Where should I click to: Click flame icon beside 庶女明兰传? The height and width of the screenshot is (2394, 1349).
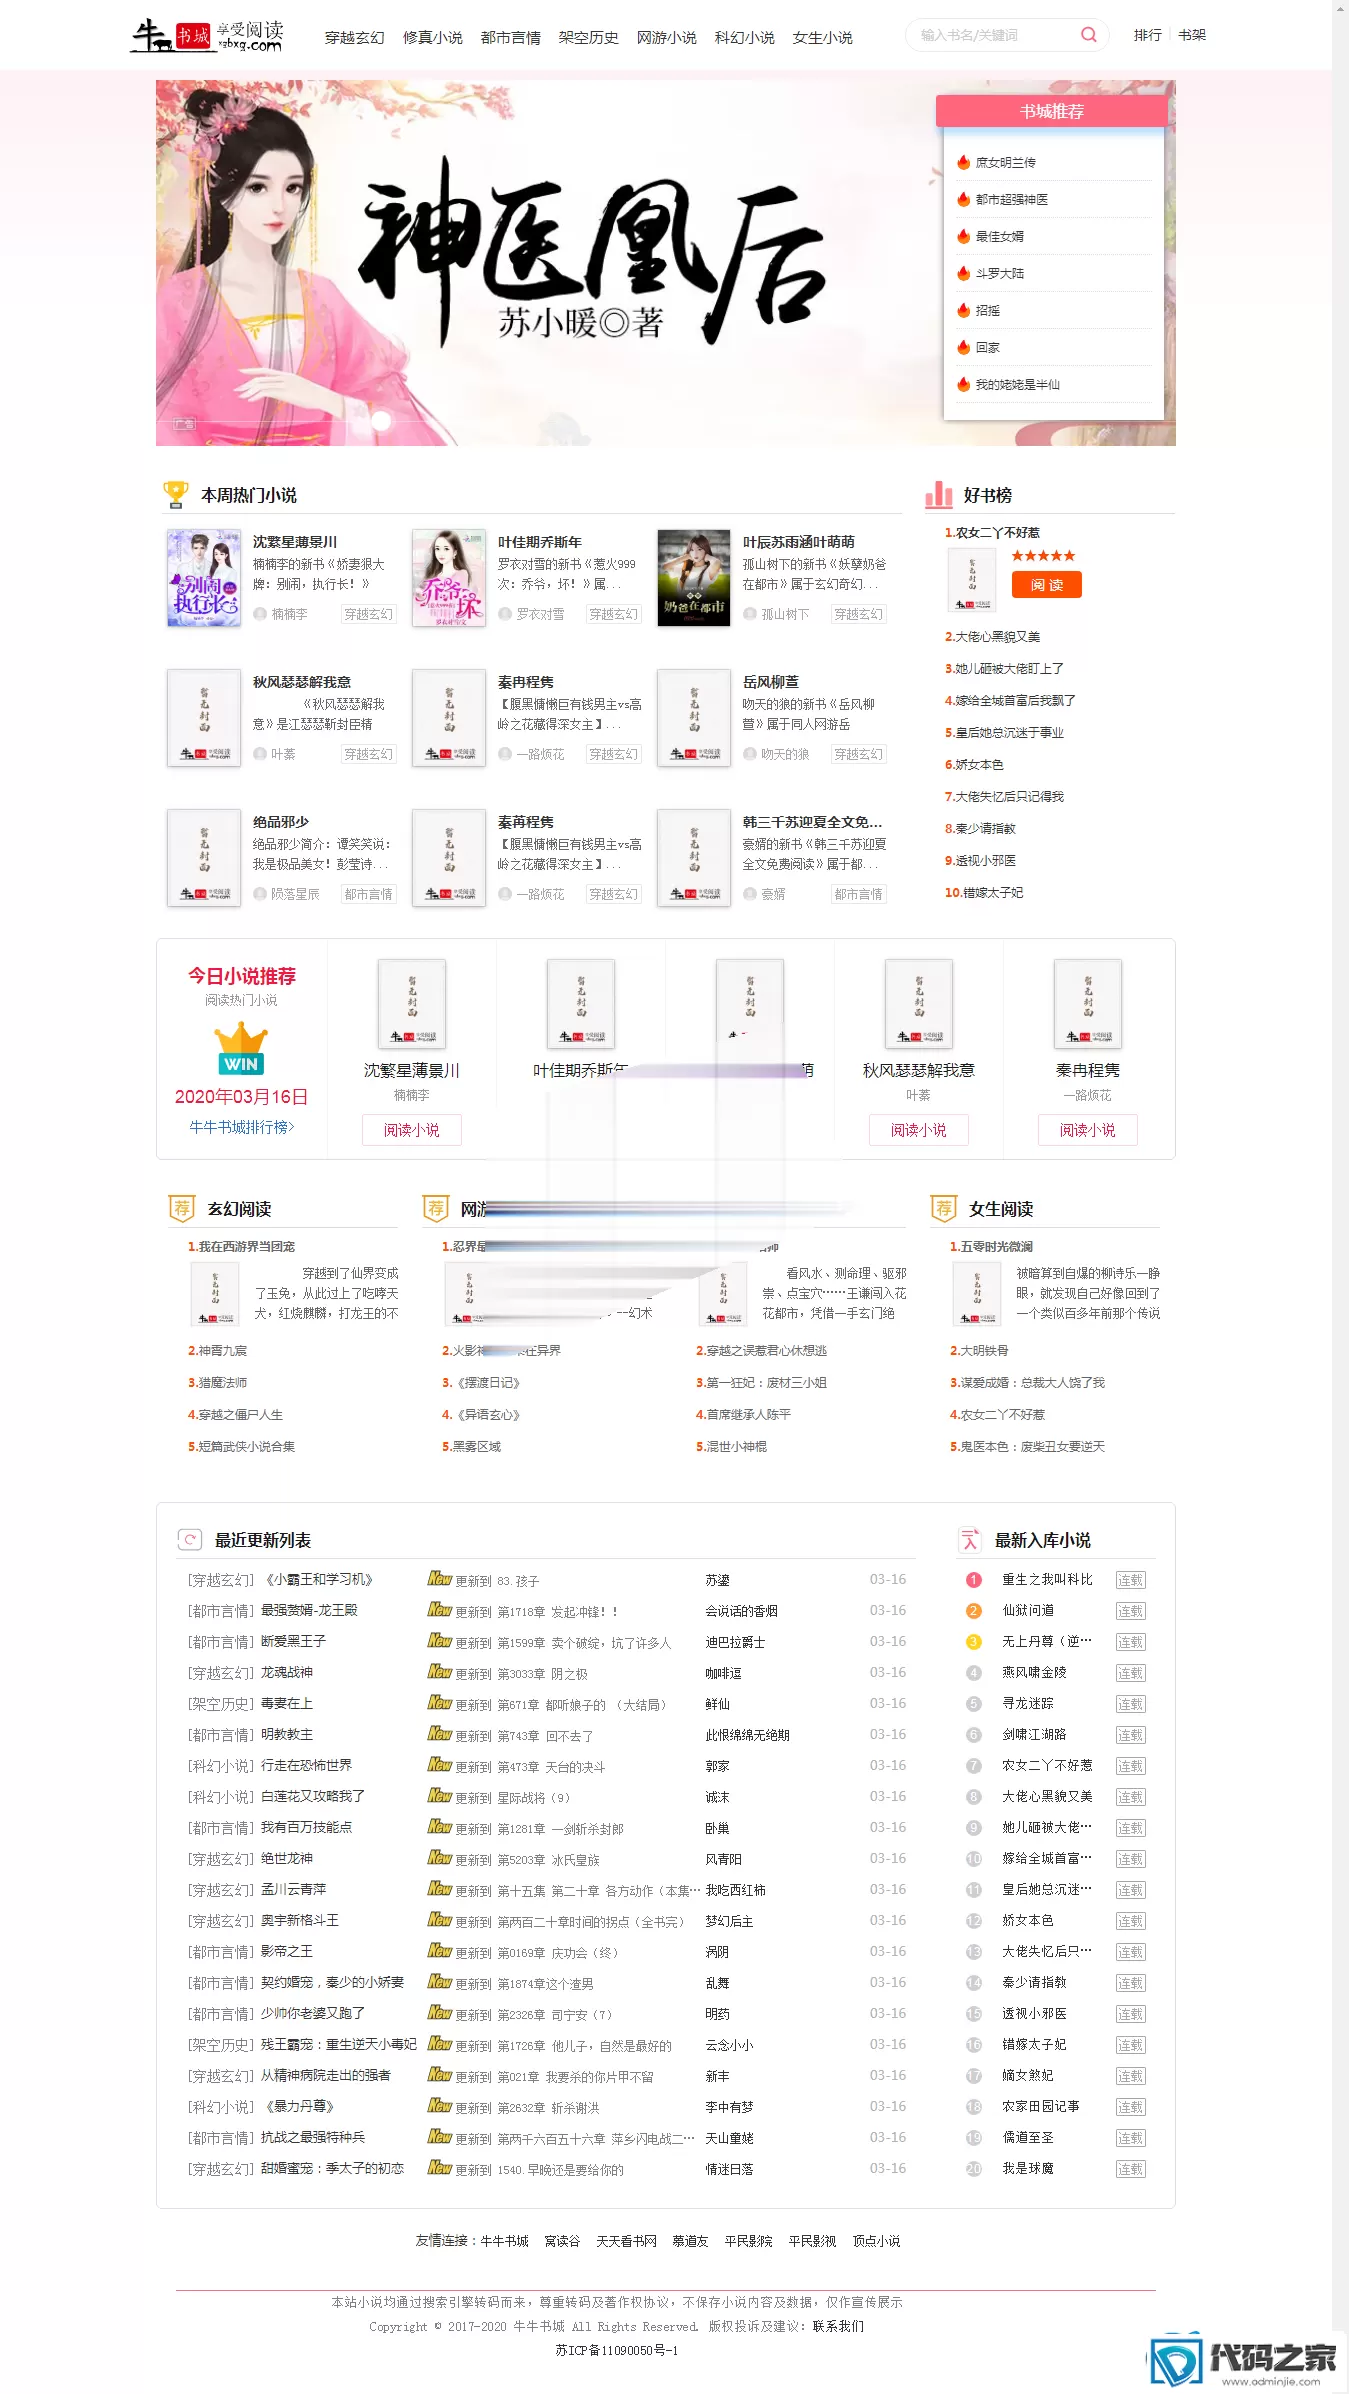(963, 162)
